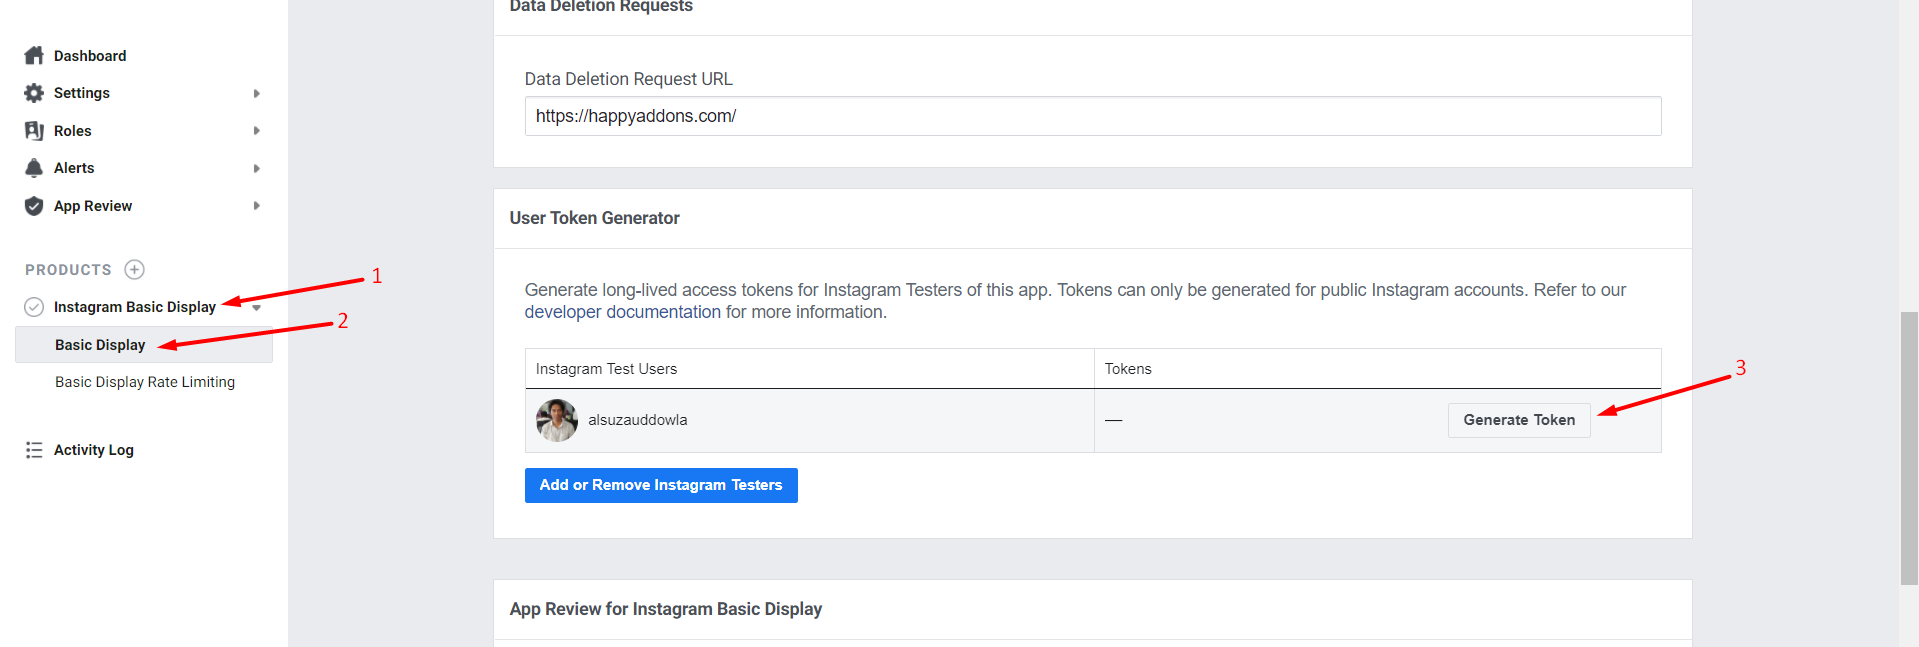
Task: Click the App Review shield icon
Action: 34,206
